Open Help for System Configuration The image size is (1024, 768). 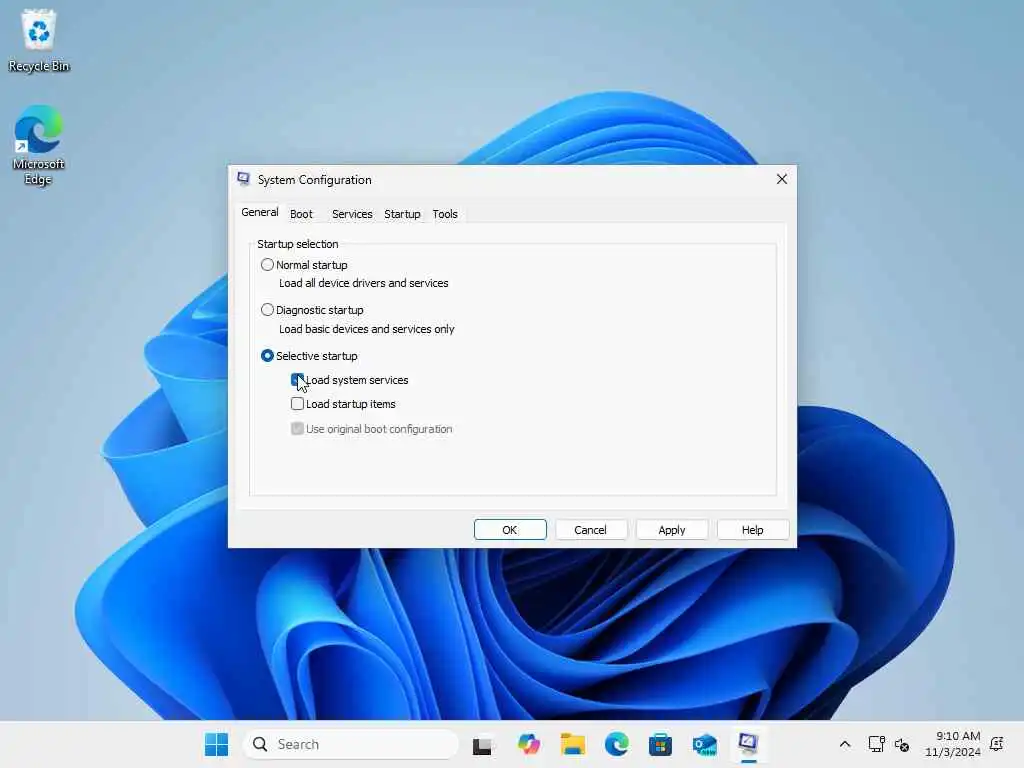tap(752, 530)
